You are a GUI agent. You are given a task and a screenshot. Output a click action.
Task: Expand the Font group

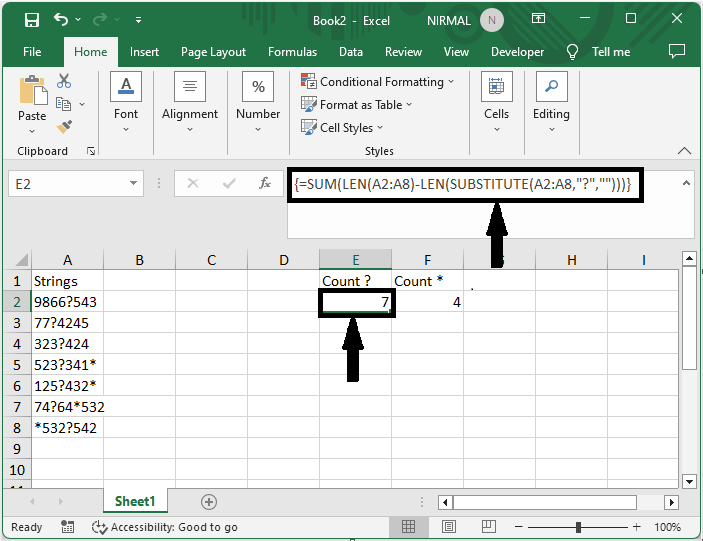[126, 103]
